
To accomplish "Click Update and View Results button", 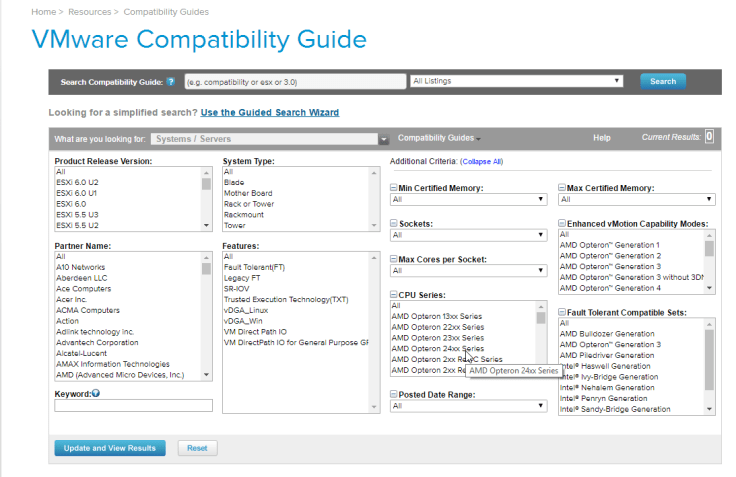I will (110, 448).
